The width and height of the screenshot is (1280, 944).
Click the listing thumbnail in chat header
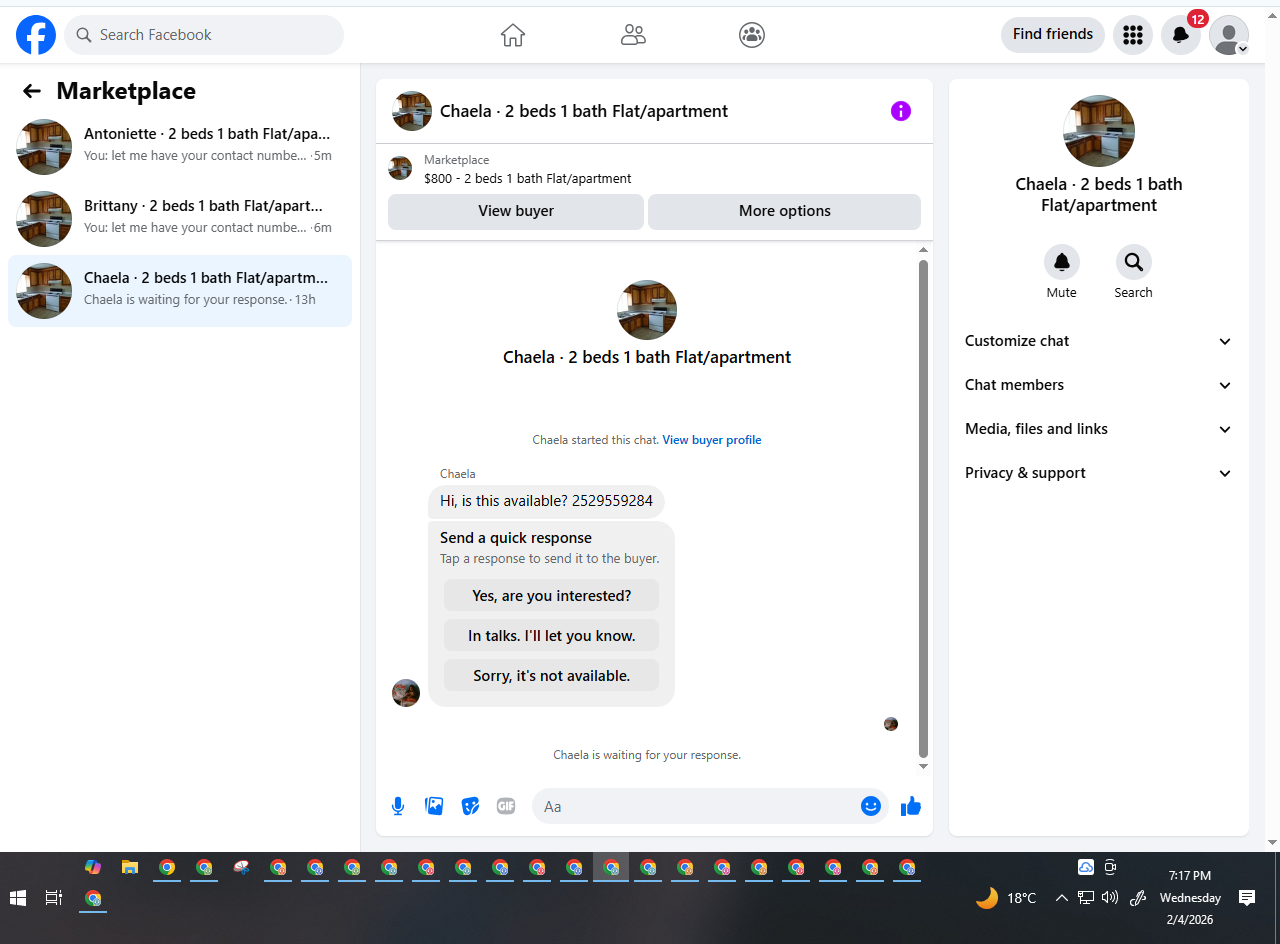[412, 111]
